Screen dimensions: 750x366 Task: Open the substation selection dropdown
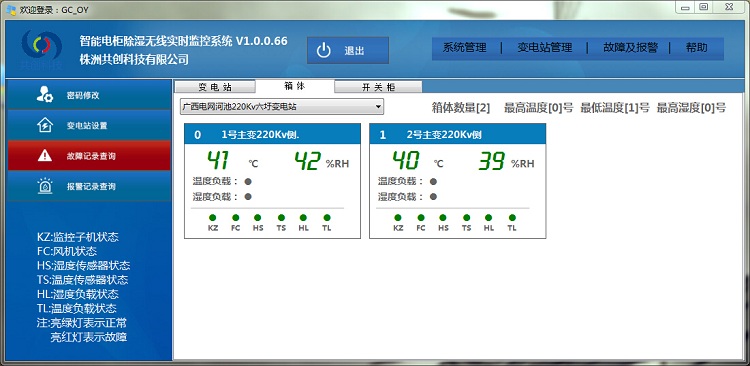282,107
